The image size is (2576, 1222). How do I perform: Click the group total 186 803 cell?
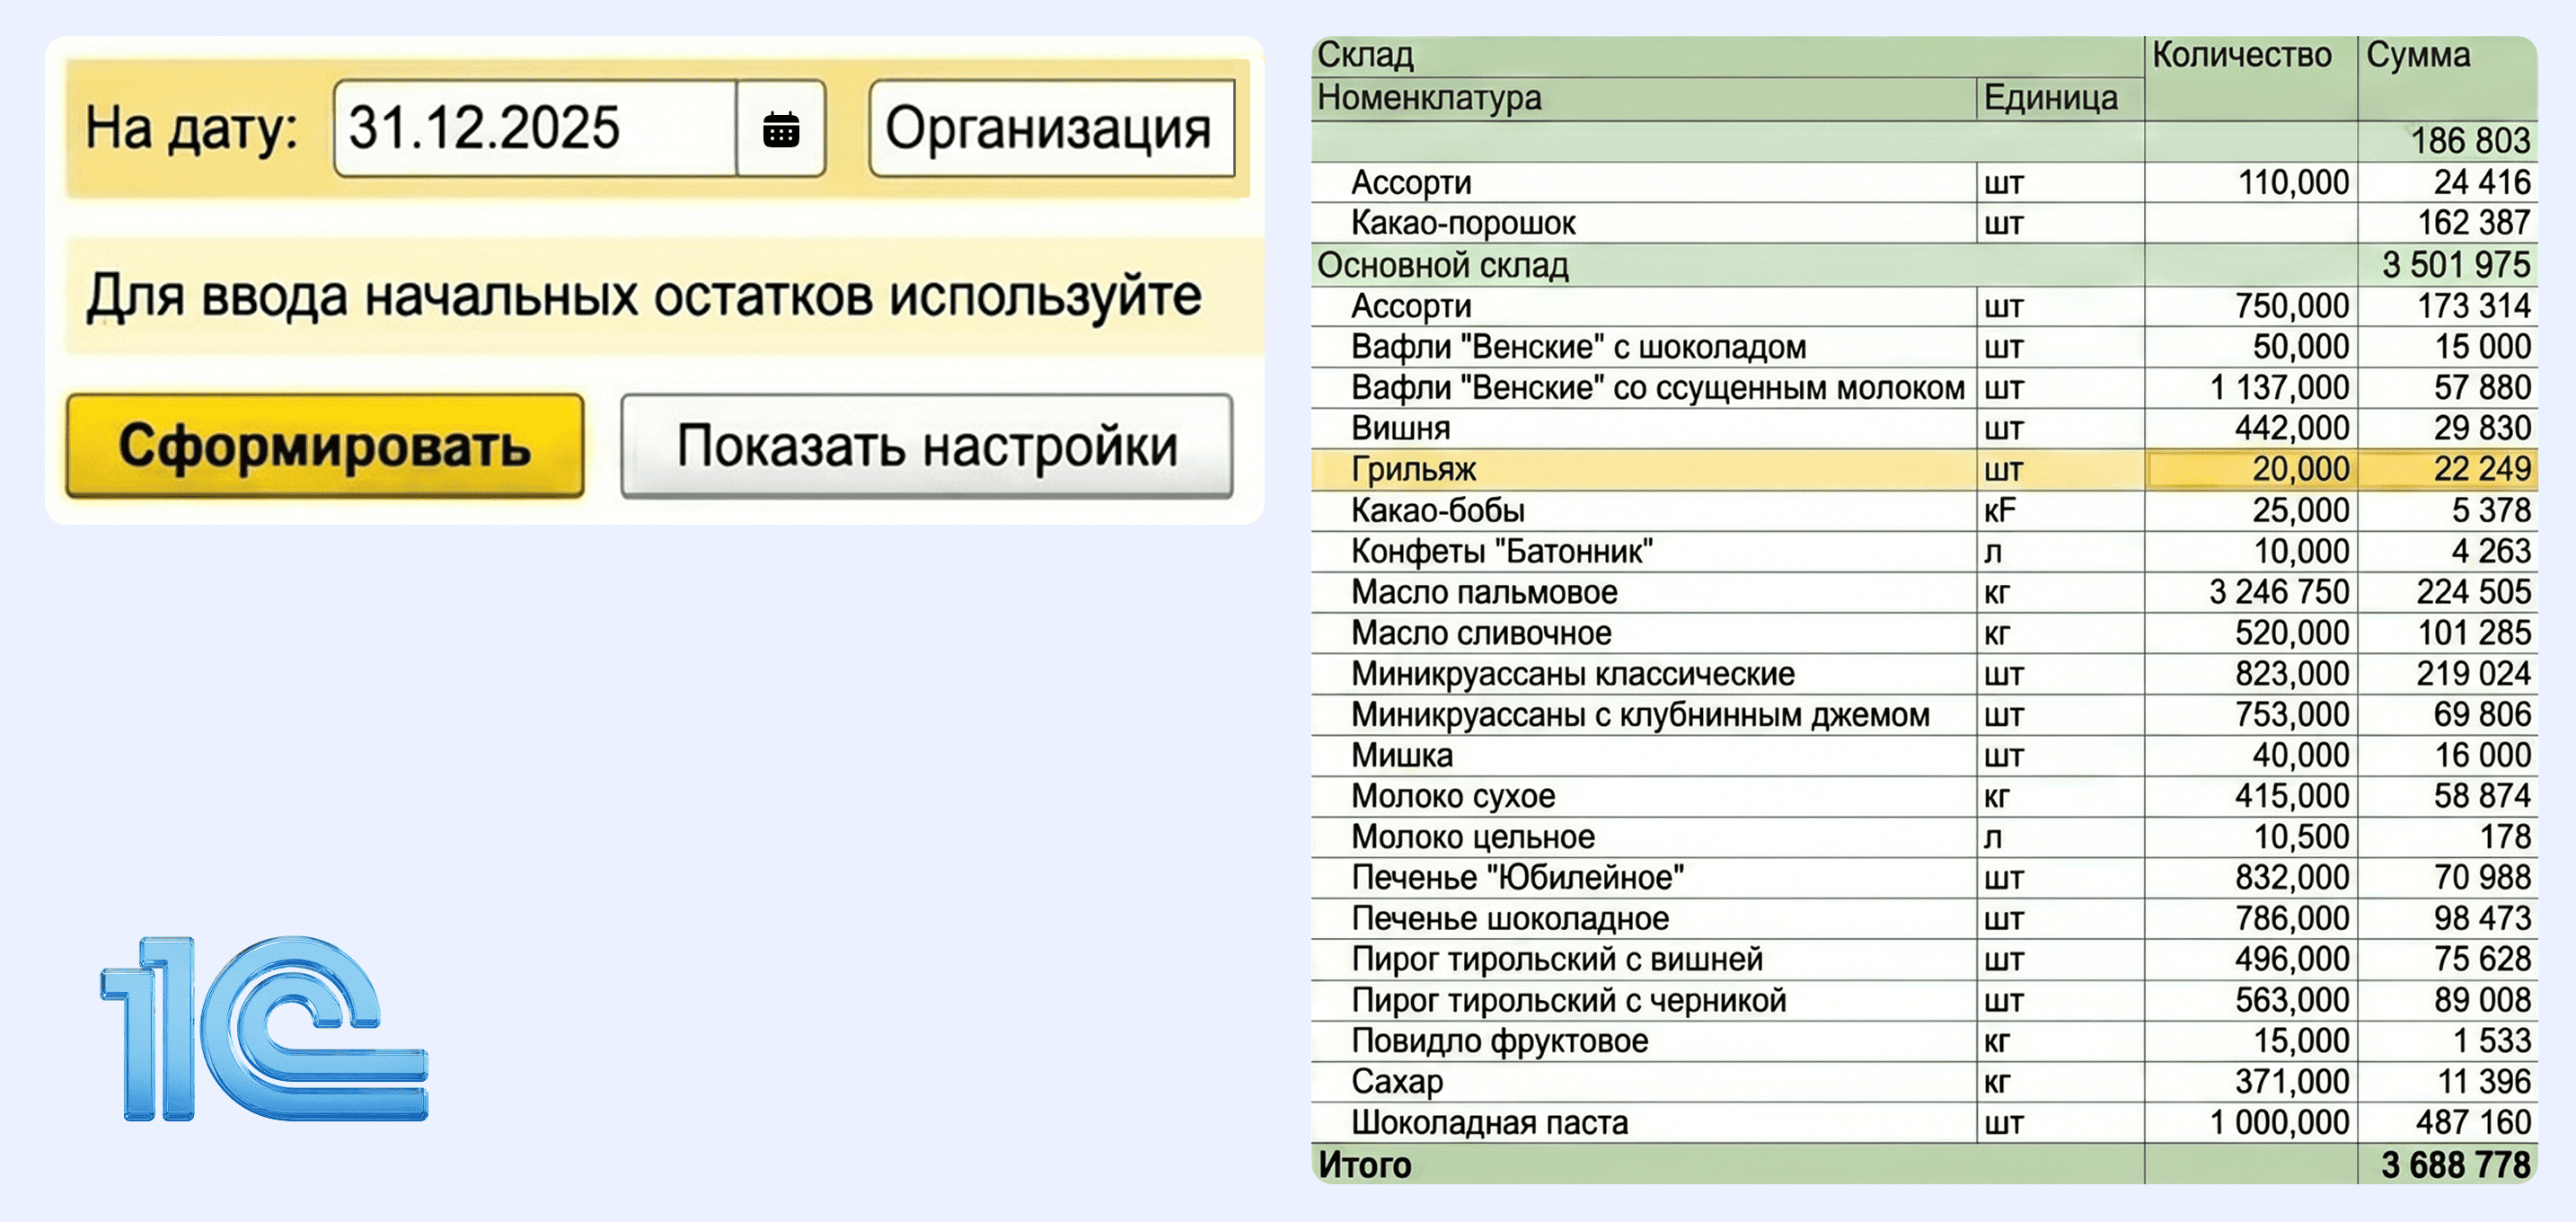(2447, 141)
